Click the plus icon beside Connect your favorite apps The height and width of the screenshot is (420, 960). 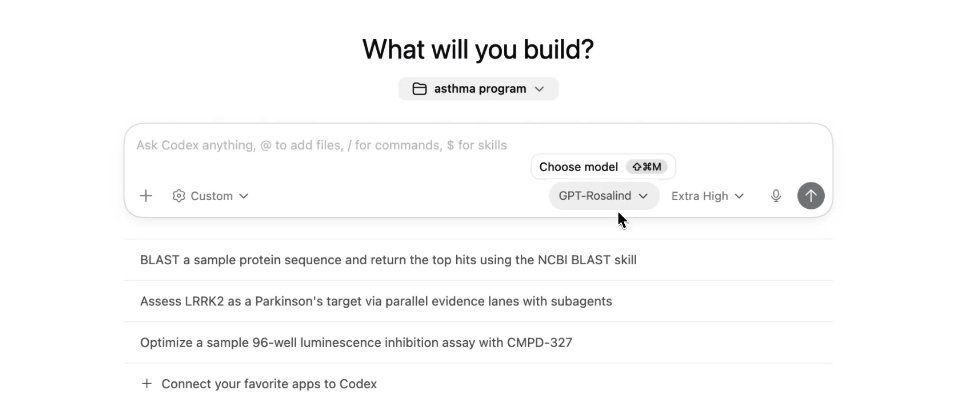pyautogui.click(x=147, y=384)
